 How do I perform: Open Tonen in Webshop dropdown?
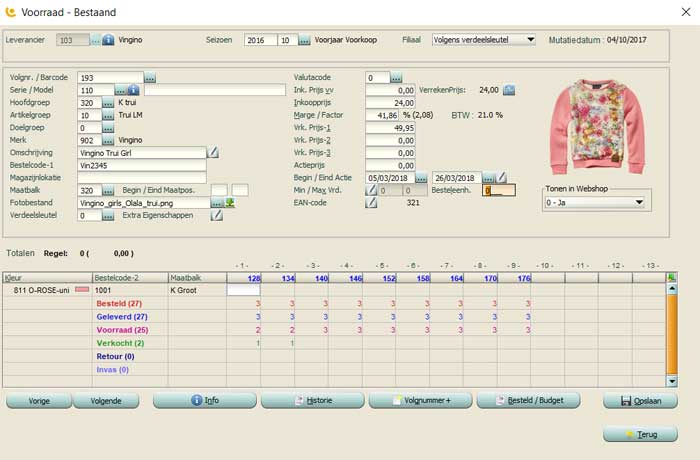pos(595,202)
